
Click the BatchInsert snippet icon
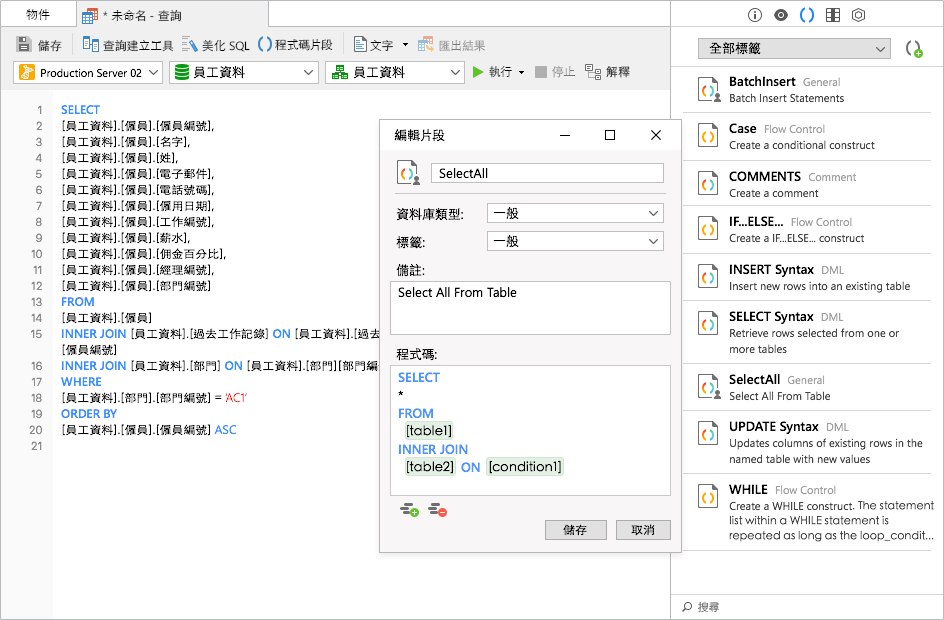(709, 89)
